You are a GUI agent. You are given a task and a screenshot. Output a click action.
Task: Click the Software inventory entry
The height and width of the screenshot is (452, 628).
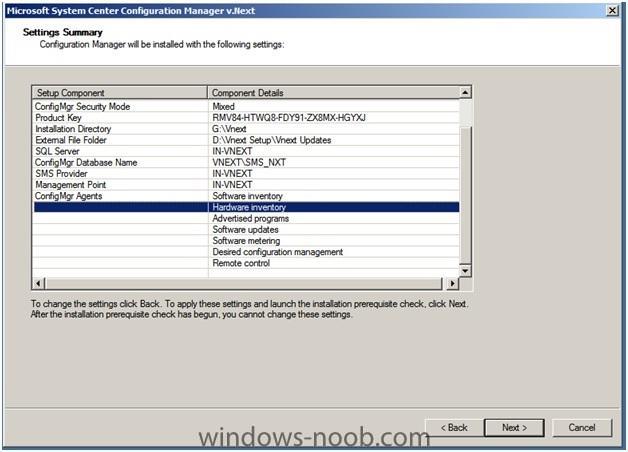click(x=248, y=196)
